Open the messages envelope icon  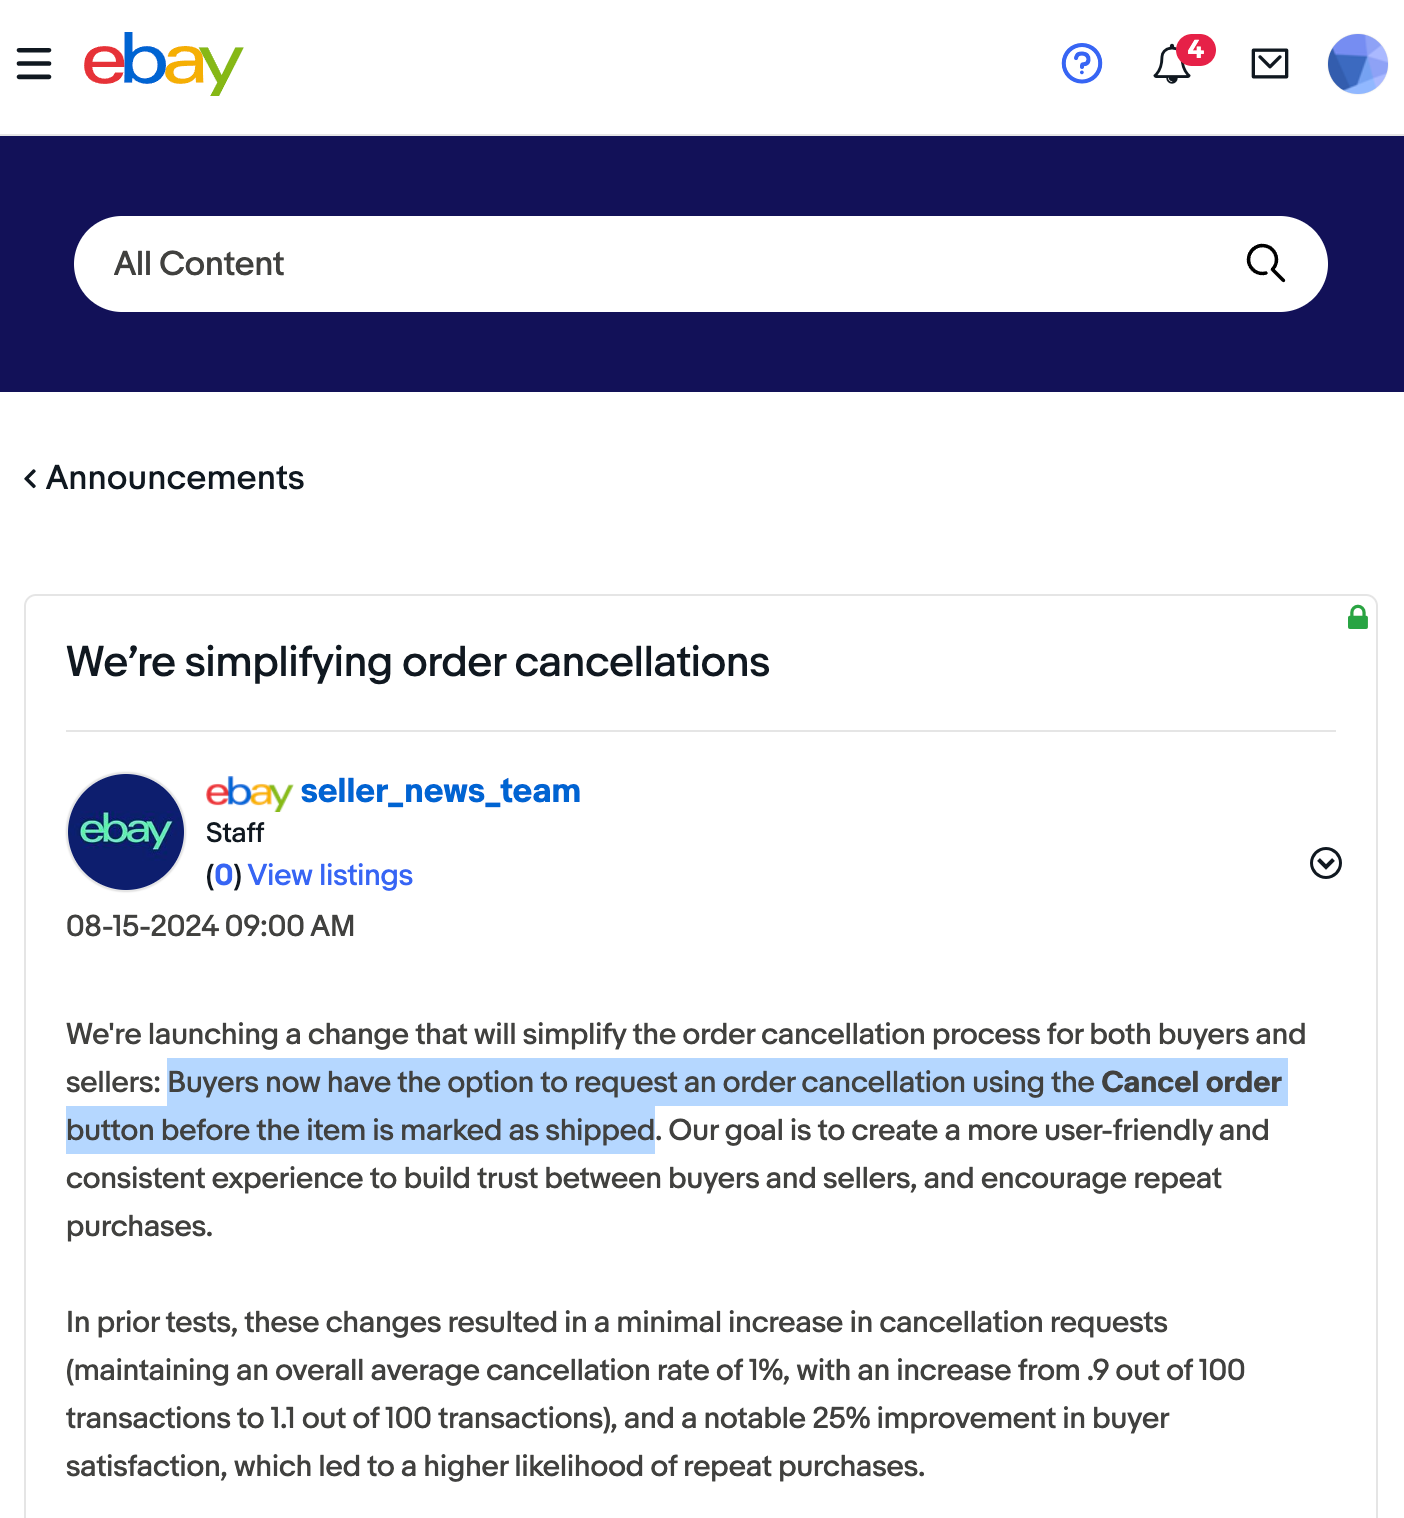(1269, 64)
